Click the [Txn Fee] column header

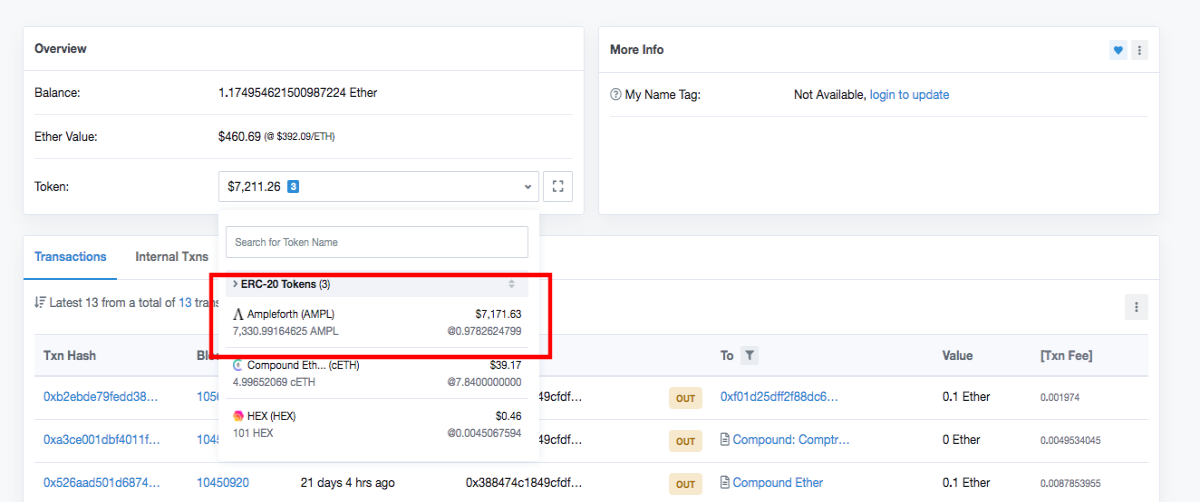pos(1066,356)
